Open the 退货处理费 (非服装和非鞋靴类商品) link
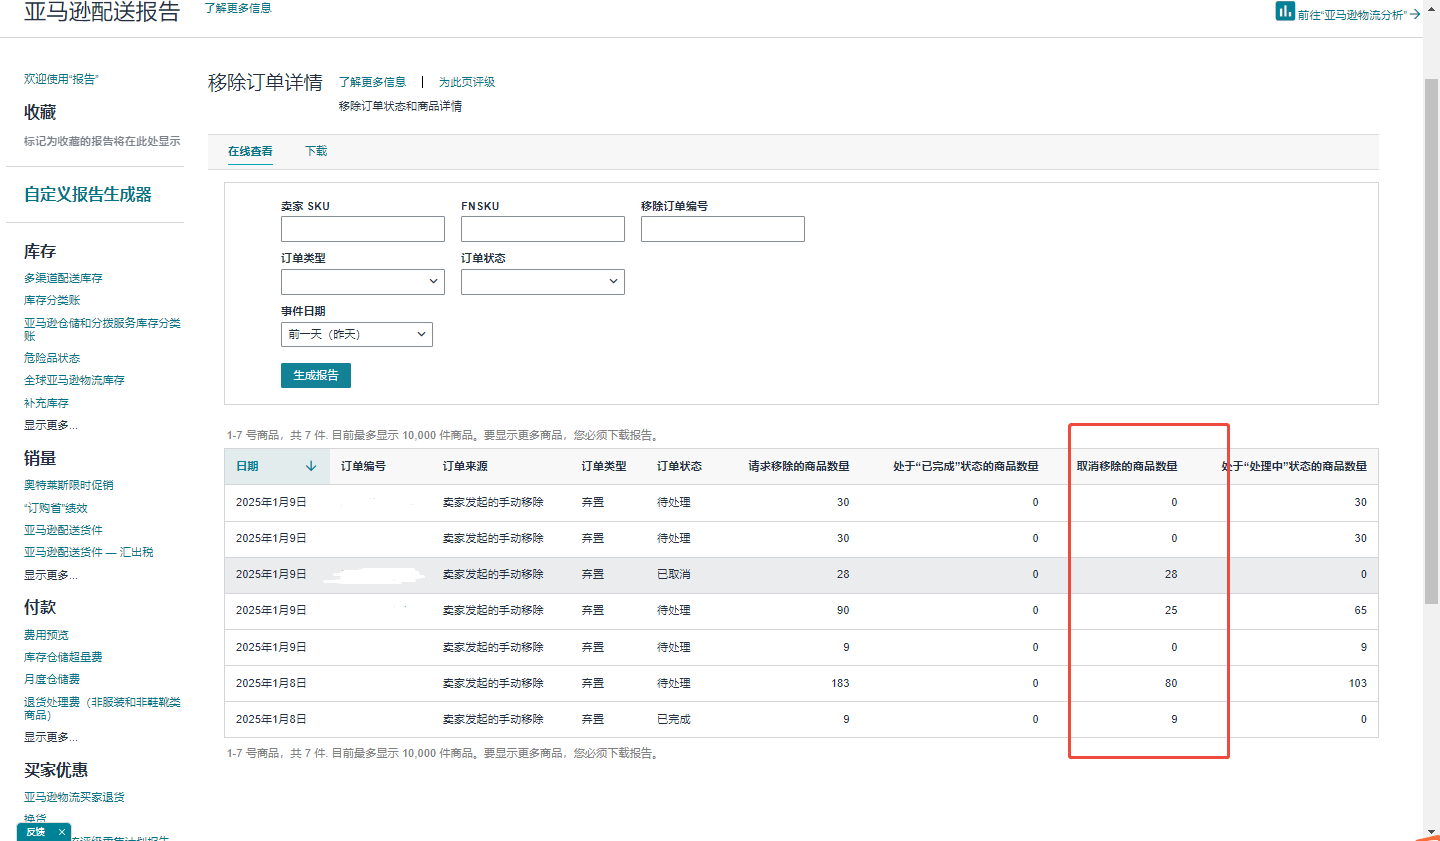The height and width of the screenshot is (841, 1440). (102, 708)
